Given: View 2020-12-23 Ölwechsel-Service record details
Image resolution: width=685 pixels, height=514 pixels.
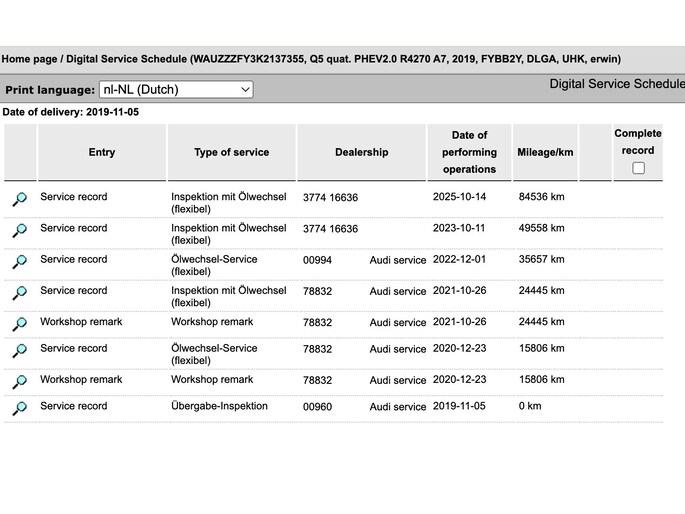Looking at the screenshot, I should [x=20, y=351].
